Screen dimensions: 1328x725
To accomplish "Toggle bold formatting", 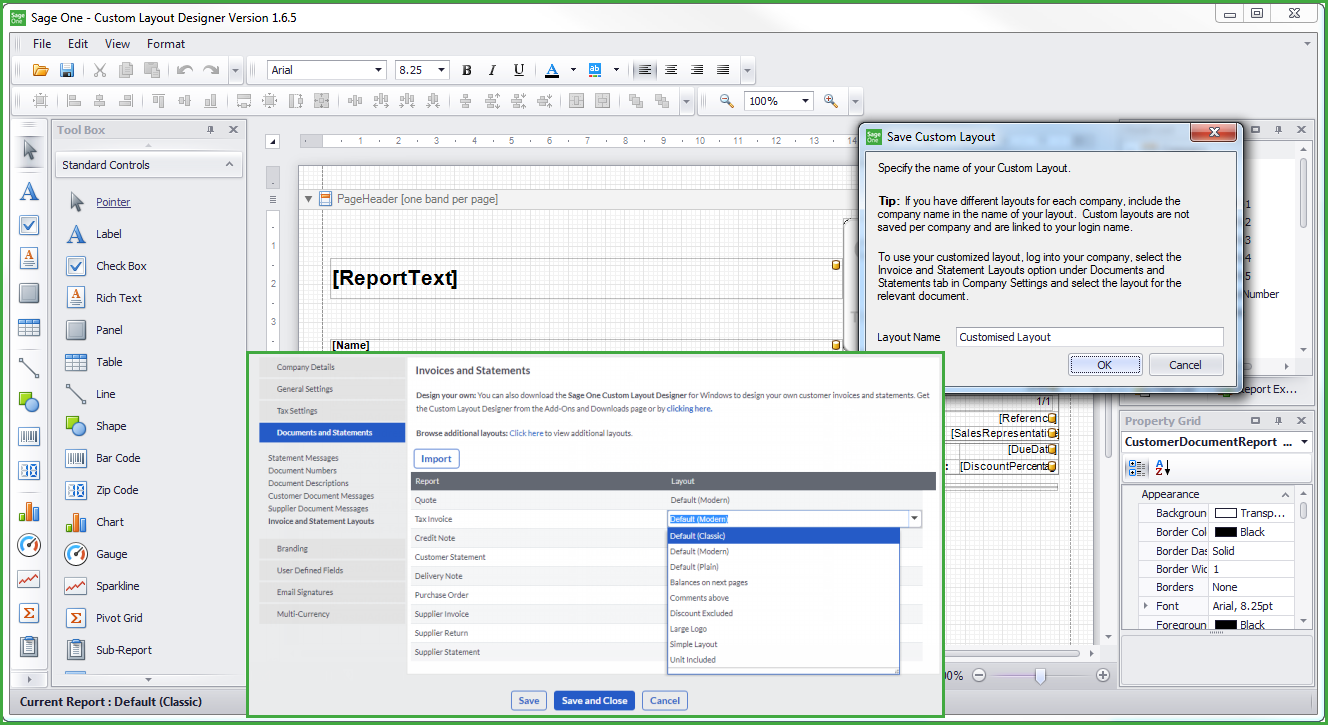I will [x=466, y=70].
